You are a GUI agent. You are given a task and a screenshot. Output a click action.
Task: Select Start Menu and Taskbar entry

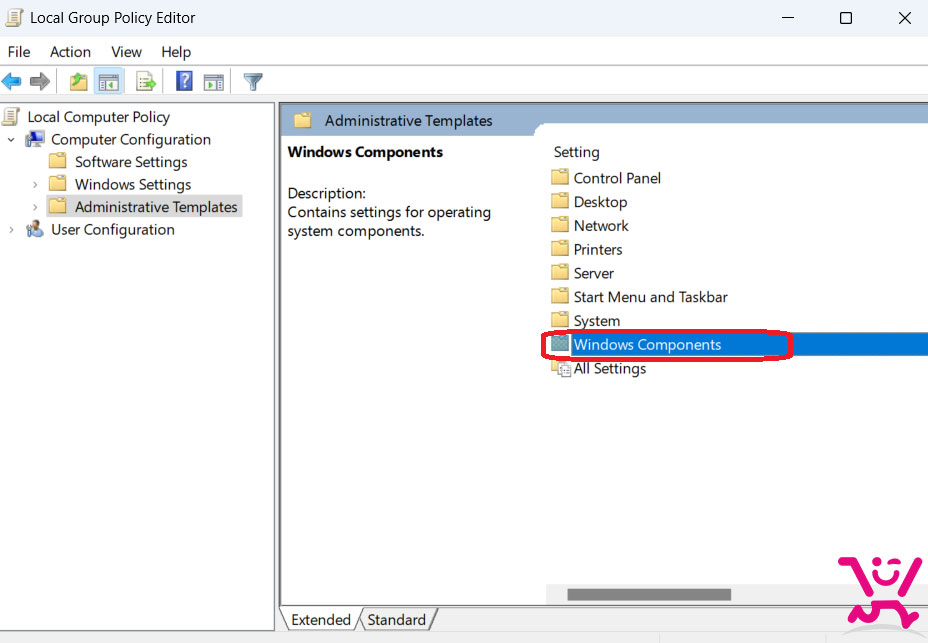click(650, 296)
